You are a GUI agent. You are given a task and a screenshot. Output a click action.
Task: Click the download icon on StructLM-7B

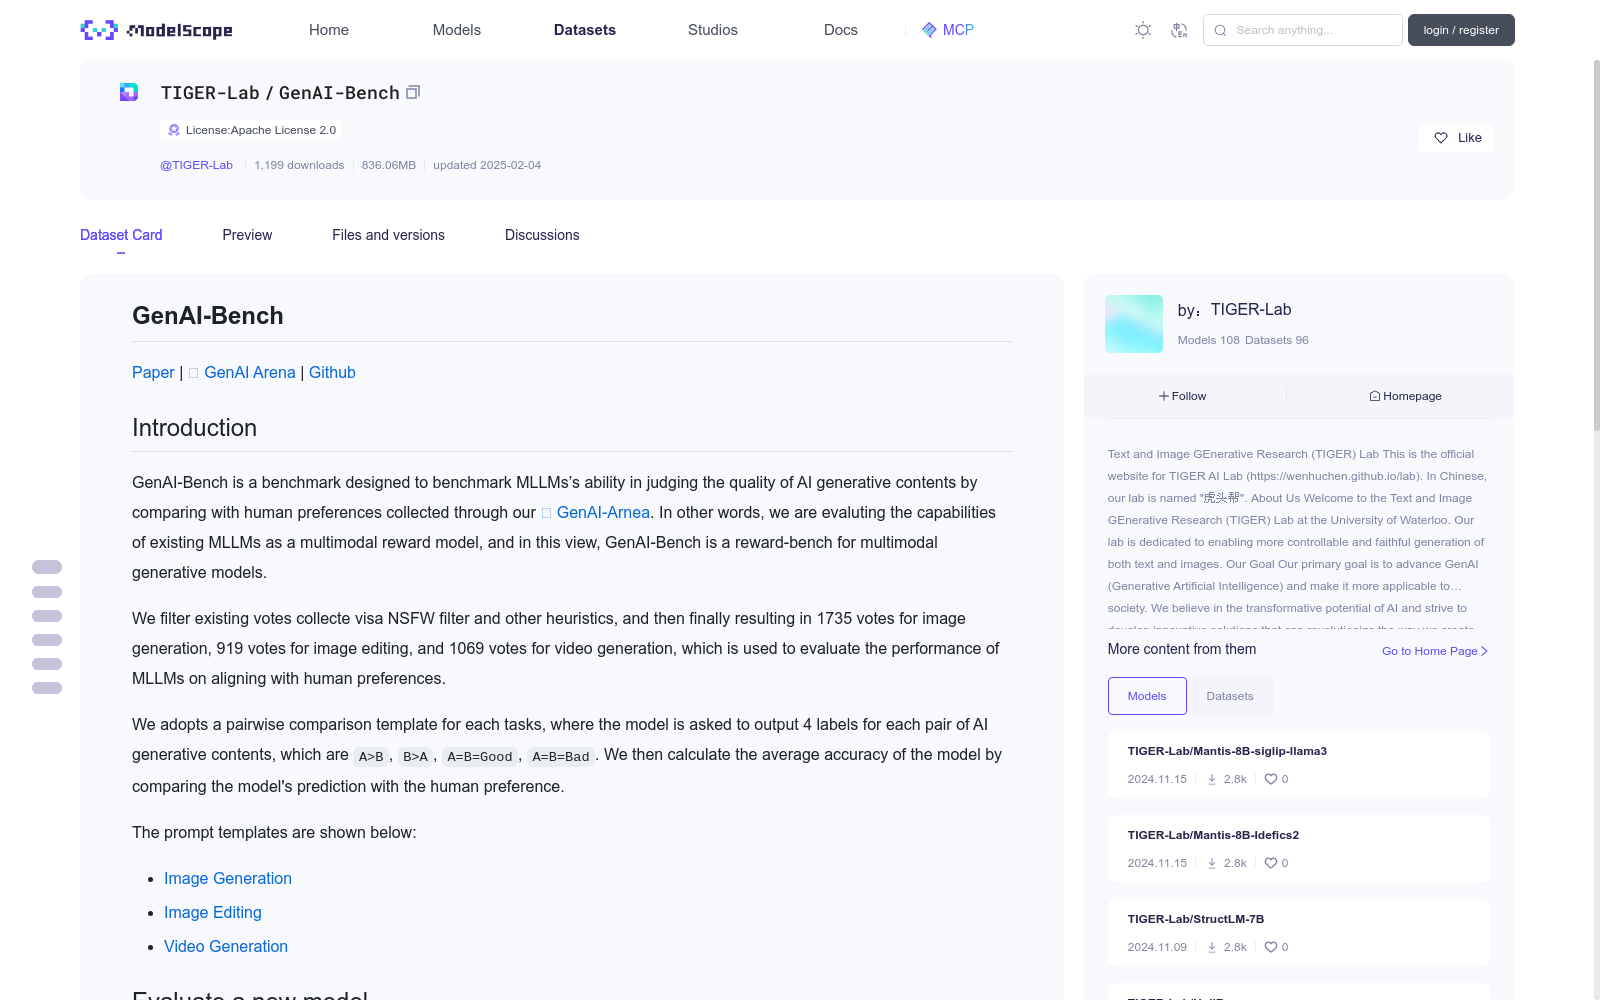pyautogui.click(x=1212, y=947)
